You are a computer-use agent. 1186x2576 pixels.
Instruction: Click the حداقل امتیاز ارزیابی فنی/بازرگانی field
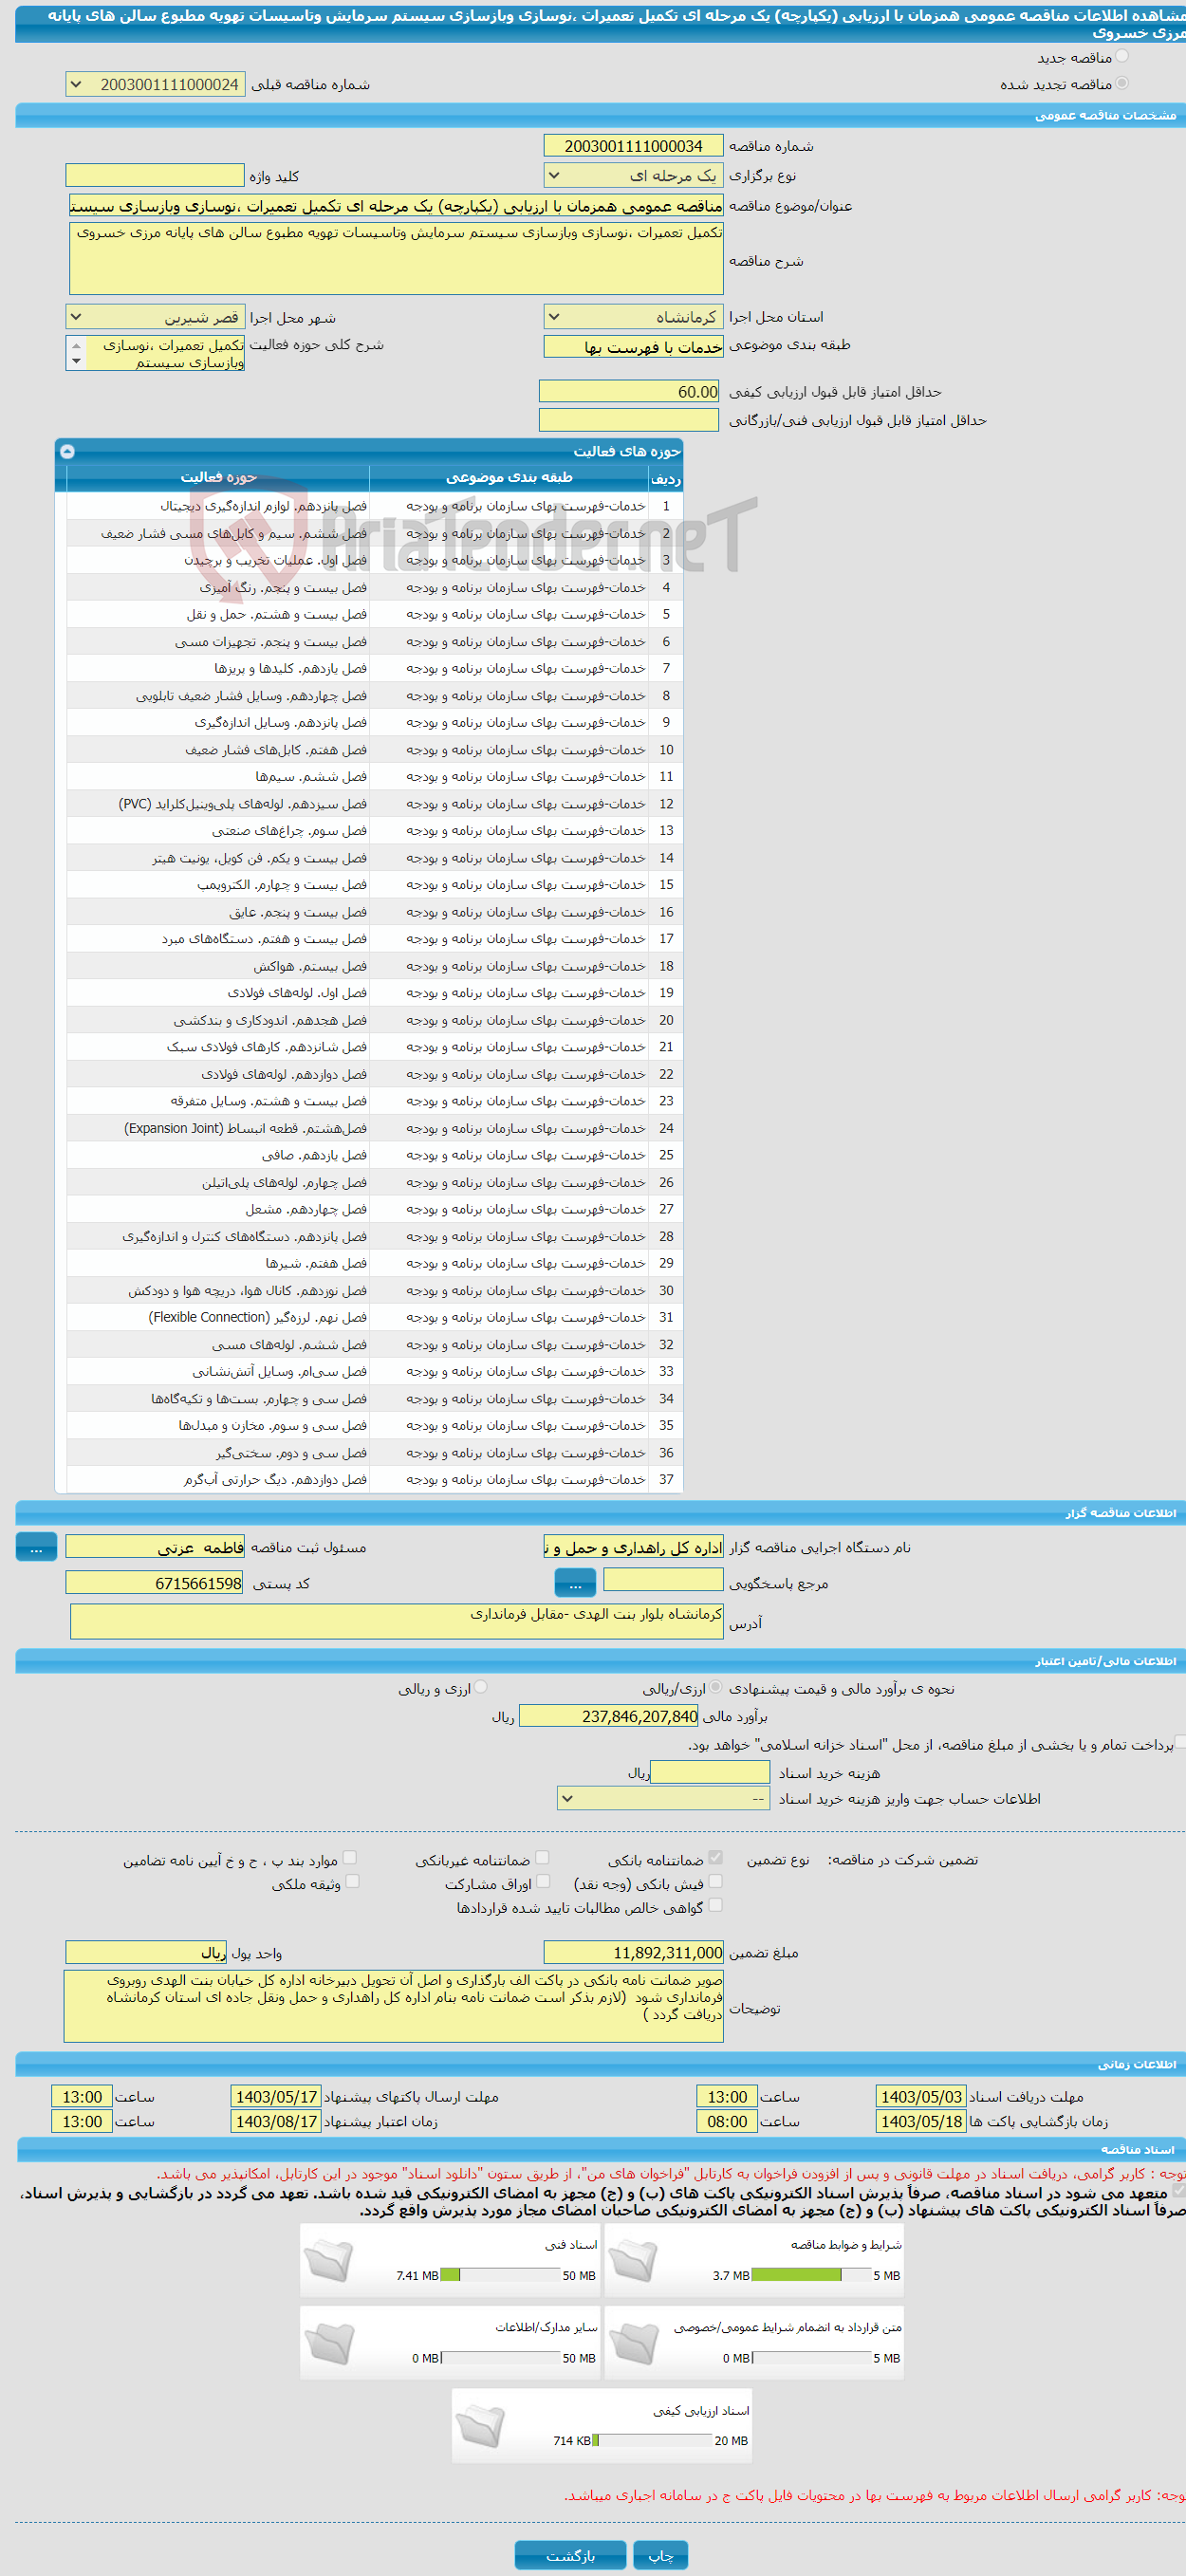(x=629, y=420)
